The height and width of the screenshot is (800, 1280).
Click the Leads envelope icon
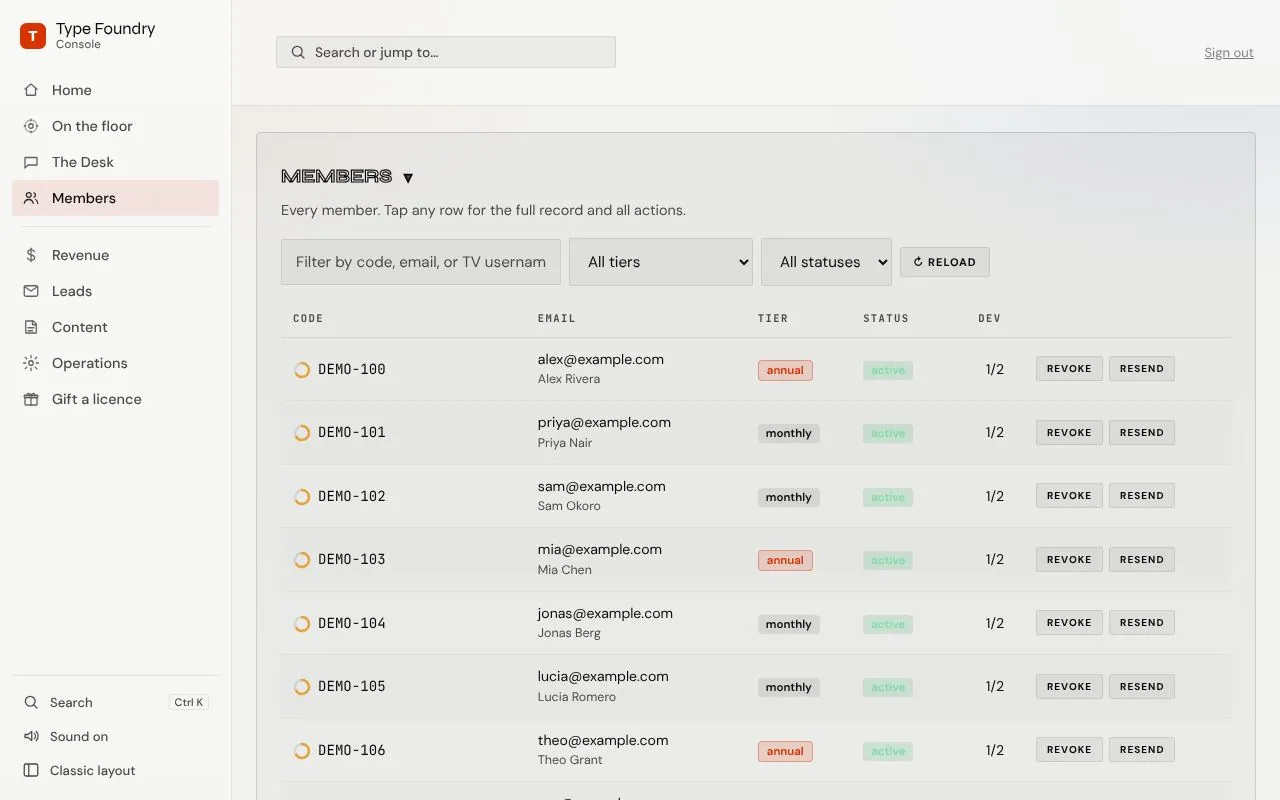click(x=32, y=291)
